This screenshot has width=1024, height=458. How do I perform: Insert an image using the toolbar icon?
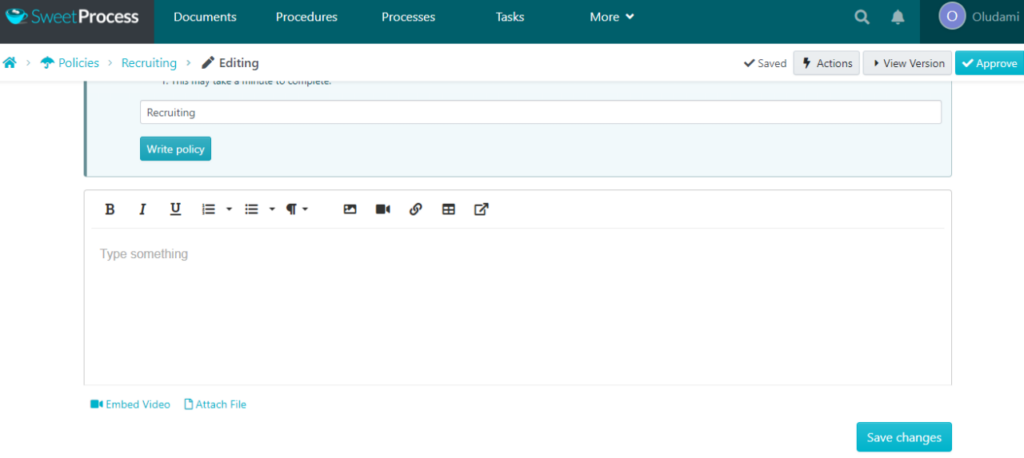coord(350,209)
